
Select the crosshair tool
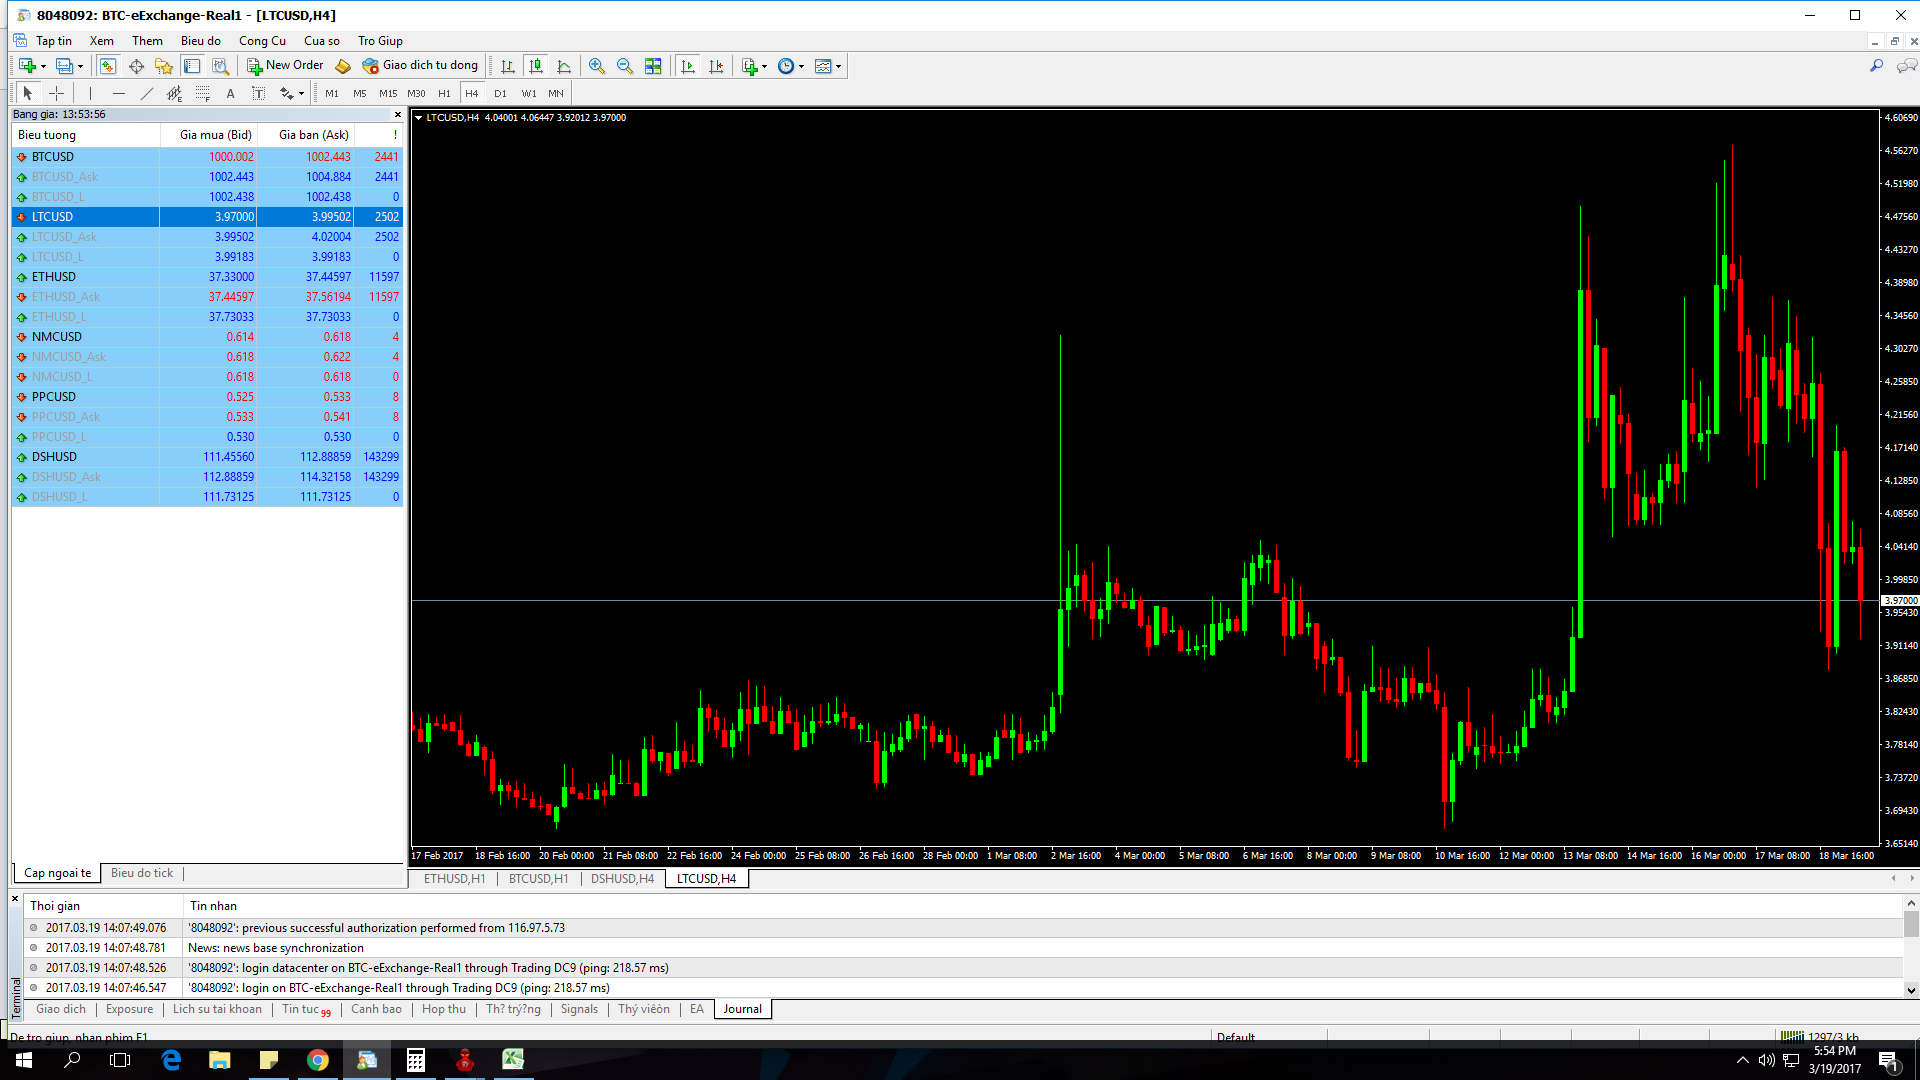pos(57,93)
